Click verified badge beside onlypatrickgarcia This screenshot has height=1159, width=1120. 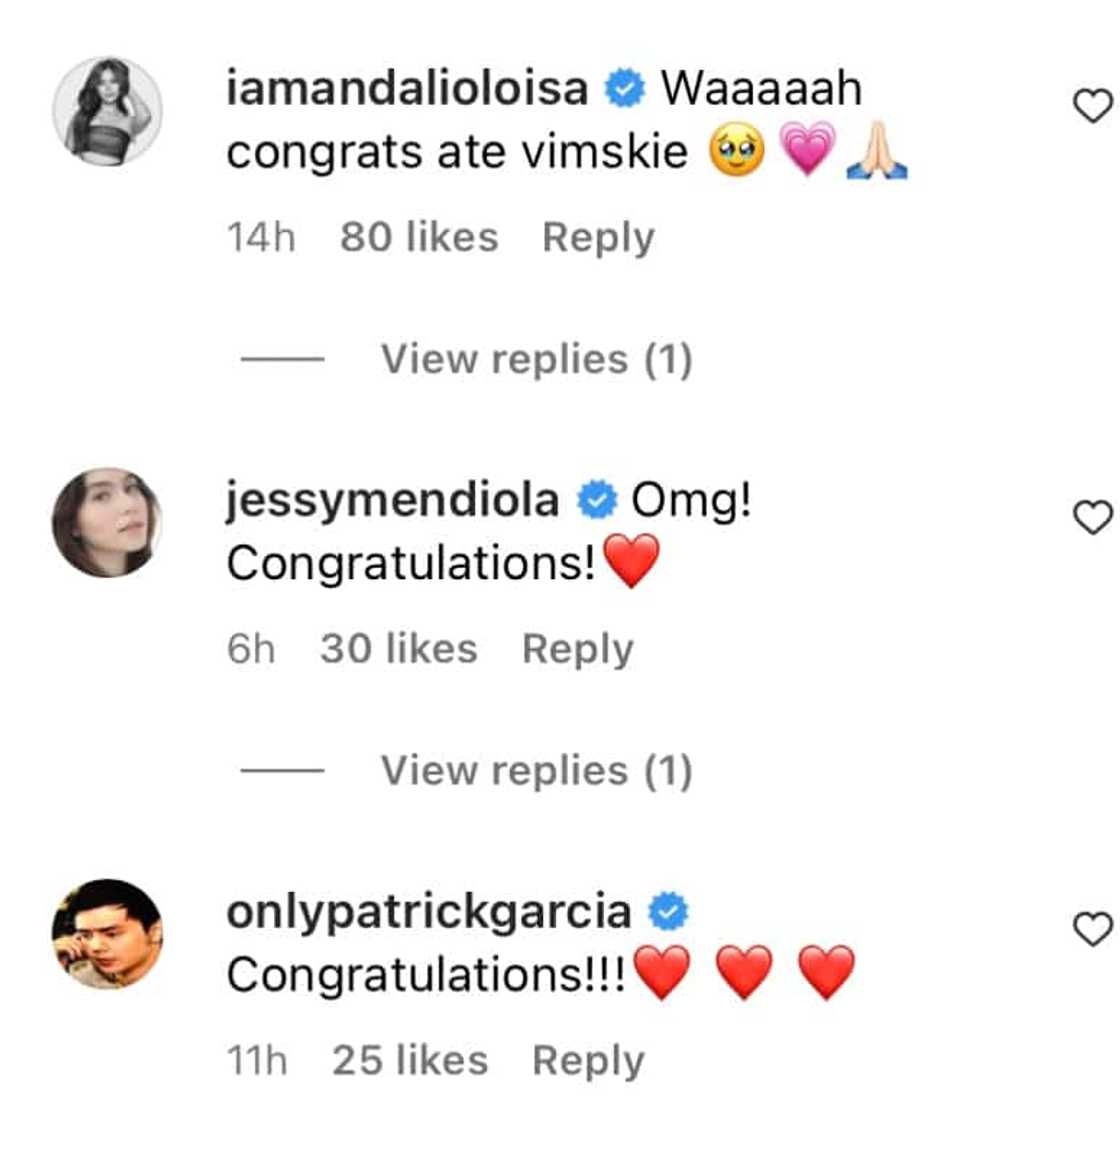tap(668, 912)
